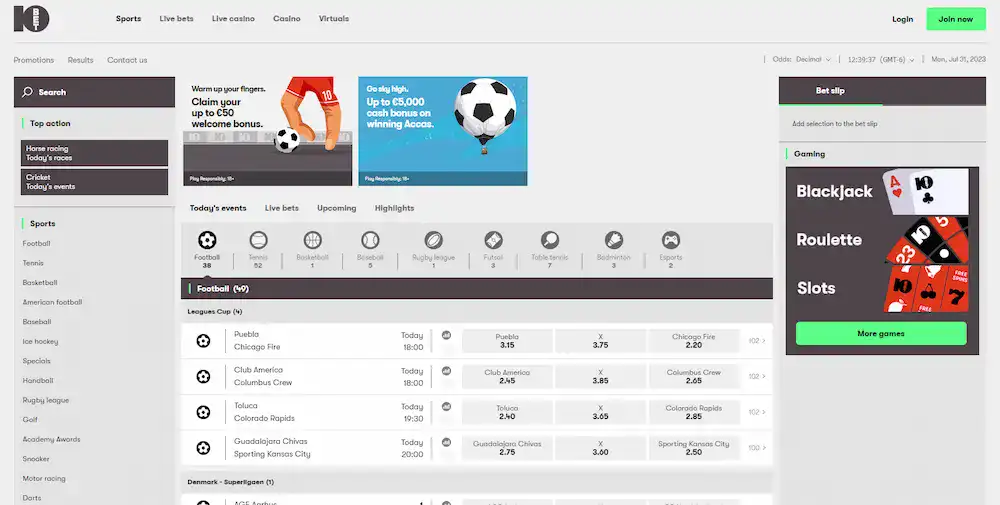Open the Slots game tile
1000x505 pixels.
point(882,288)
